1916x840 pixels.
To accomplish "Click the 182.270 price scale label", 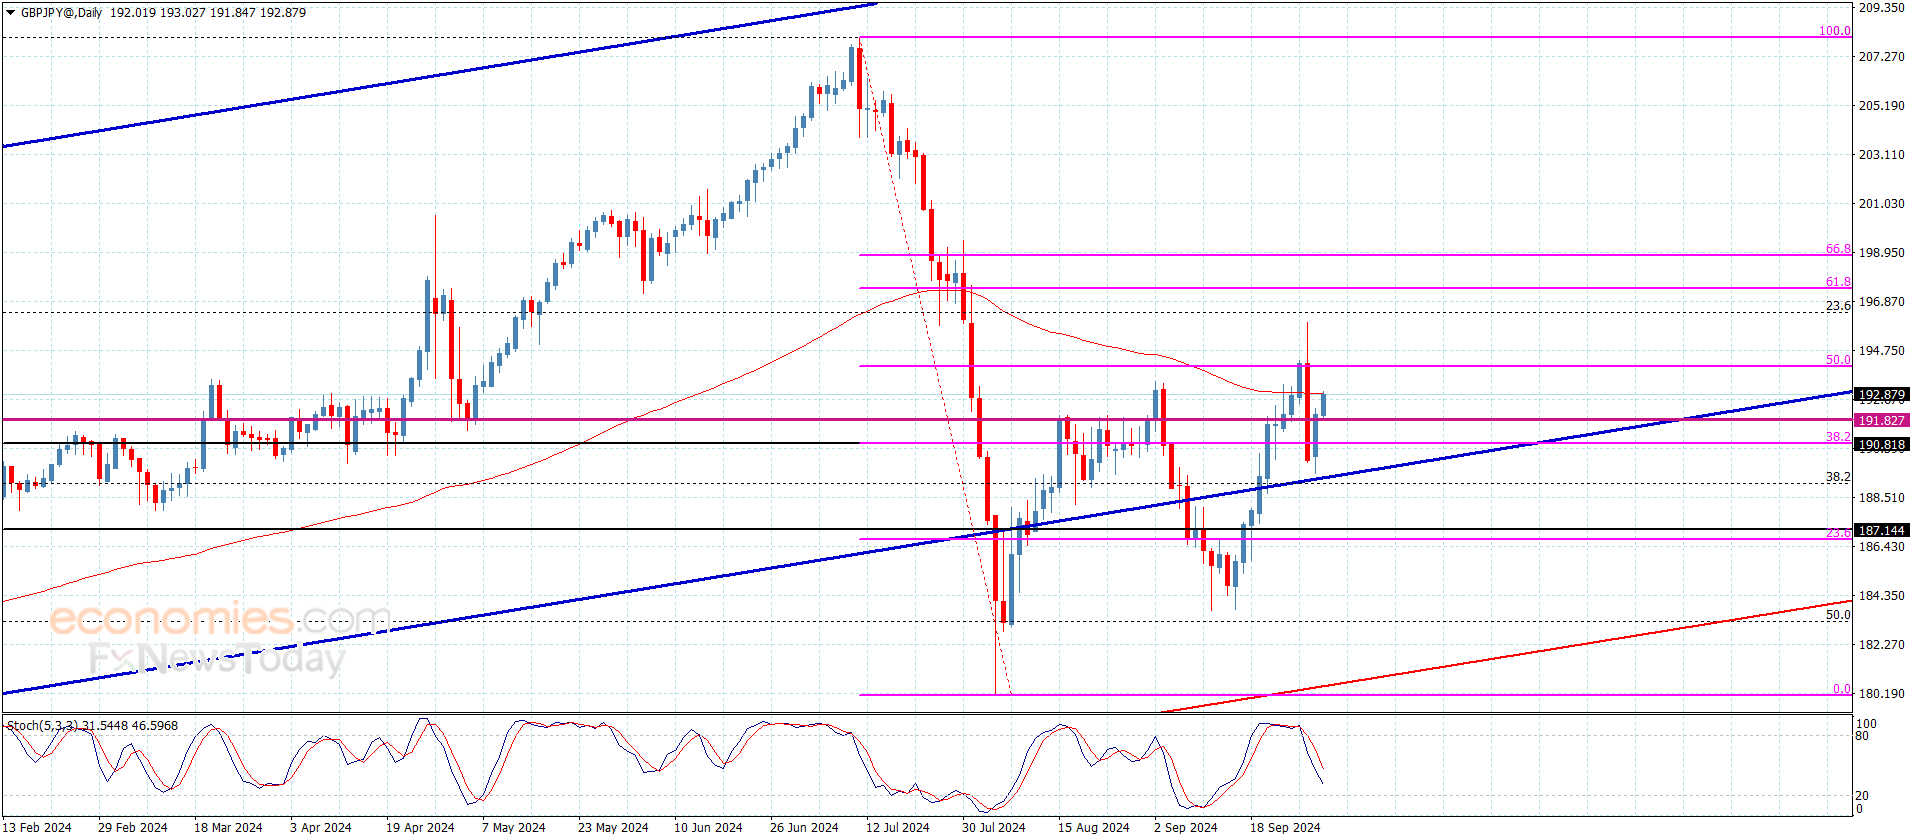I will click(x=1881, y=645).
